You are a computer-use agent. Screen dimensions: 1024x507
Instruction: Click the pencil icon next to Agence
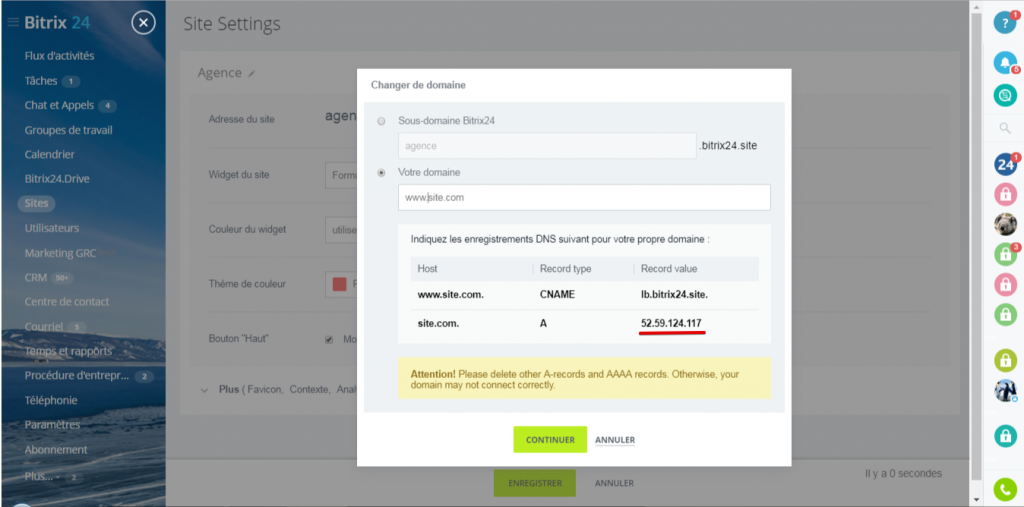pyautogui.click(x=251, y=74)
